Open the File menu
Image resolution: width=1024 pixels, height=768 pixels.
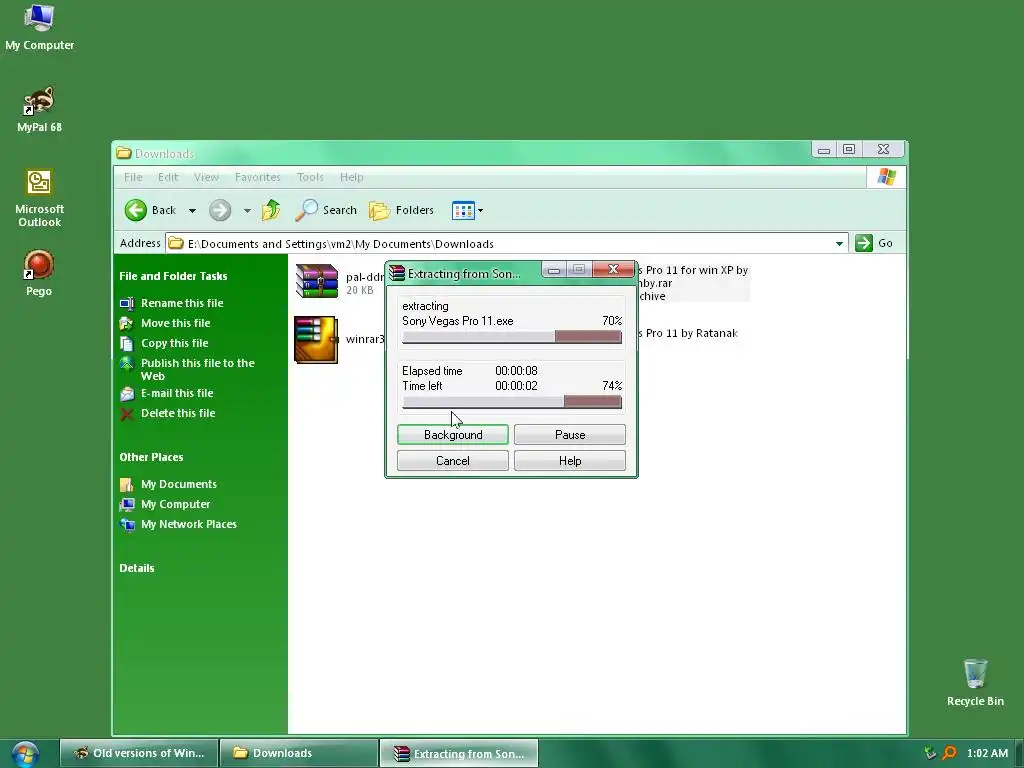[133, 177]
